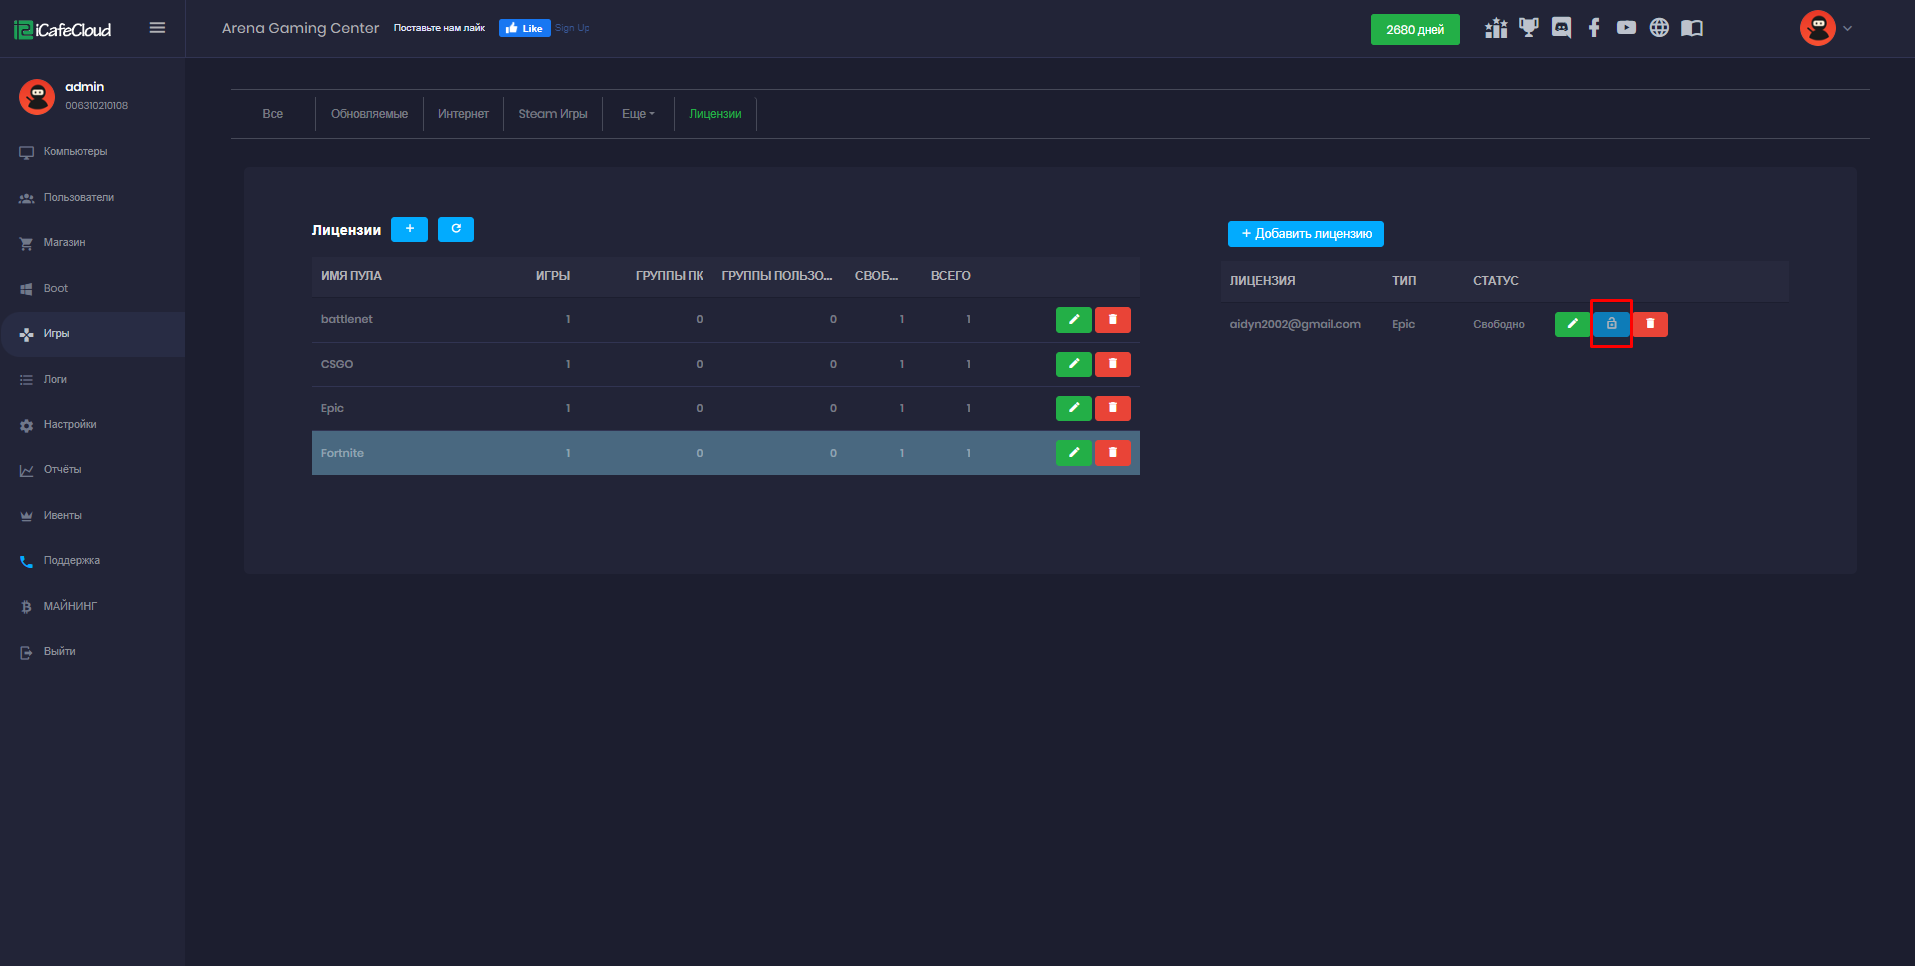Click the ИМЯ ПУЛА column header
1915x966 pixels.
click(351, 276)
